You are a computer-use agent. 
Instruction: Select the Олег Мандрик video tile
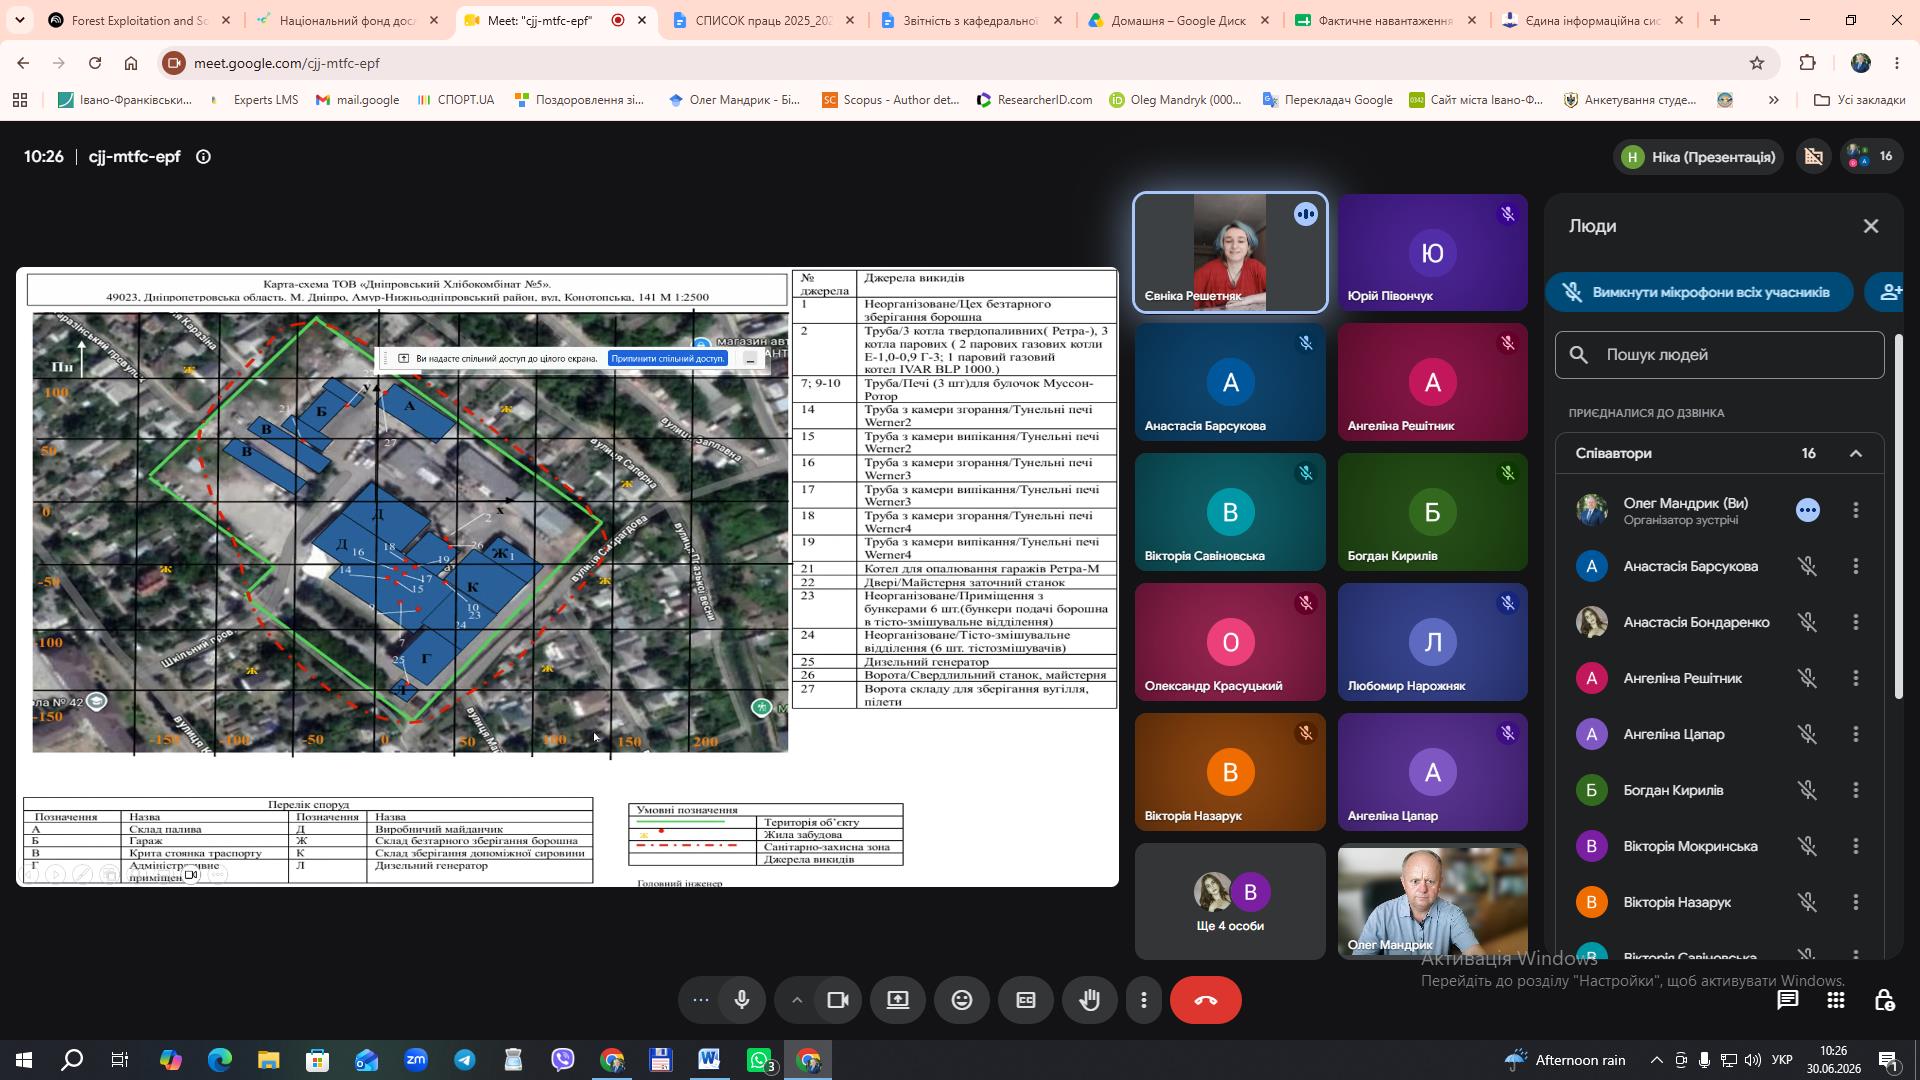pos(1433,903)
